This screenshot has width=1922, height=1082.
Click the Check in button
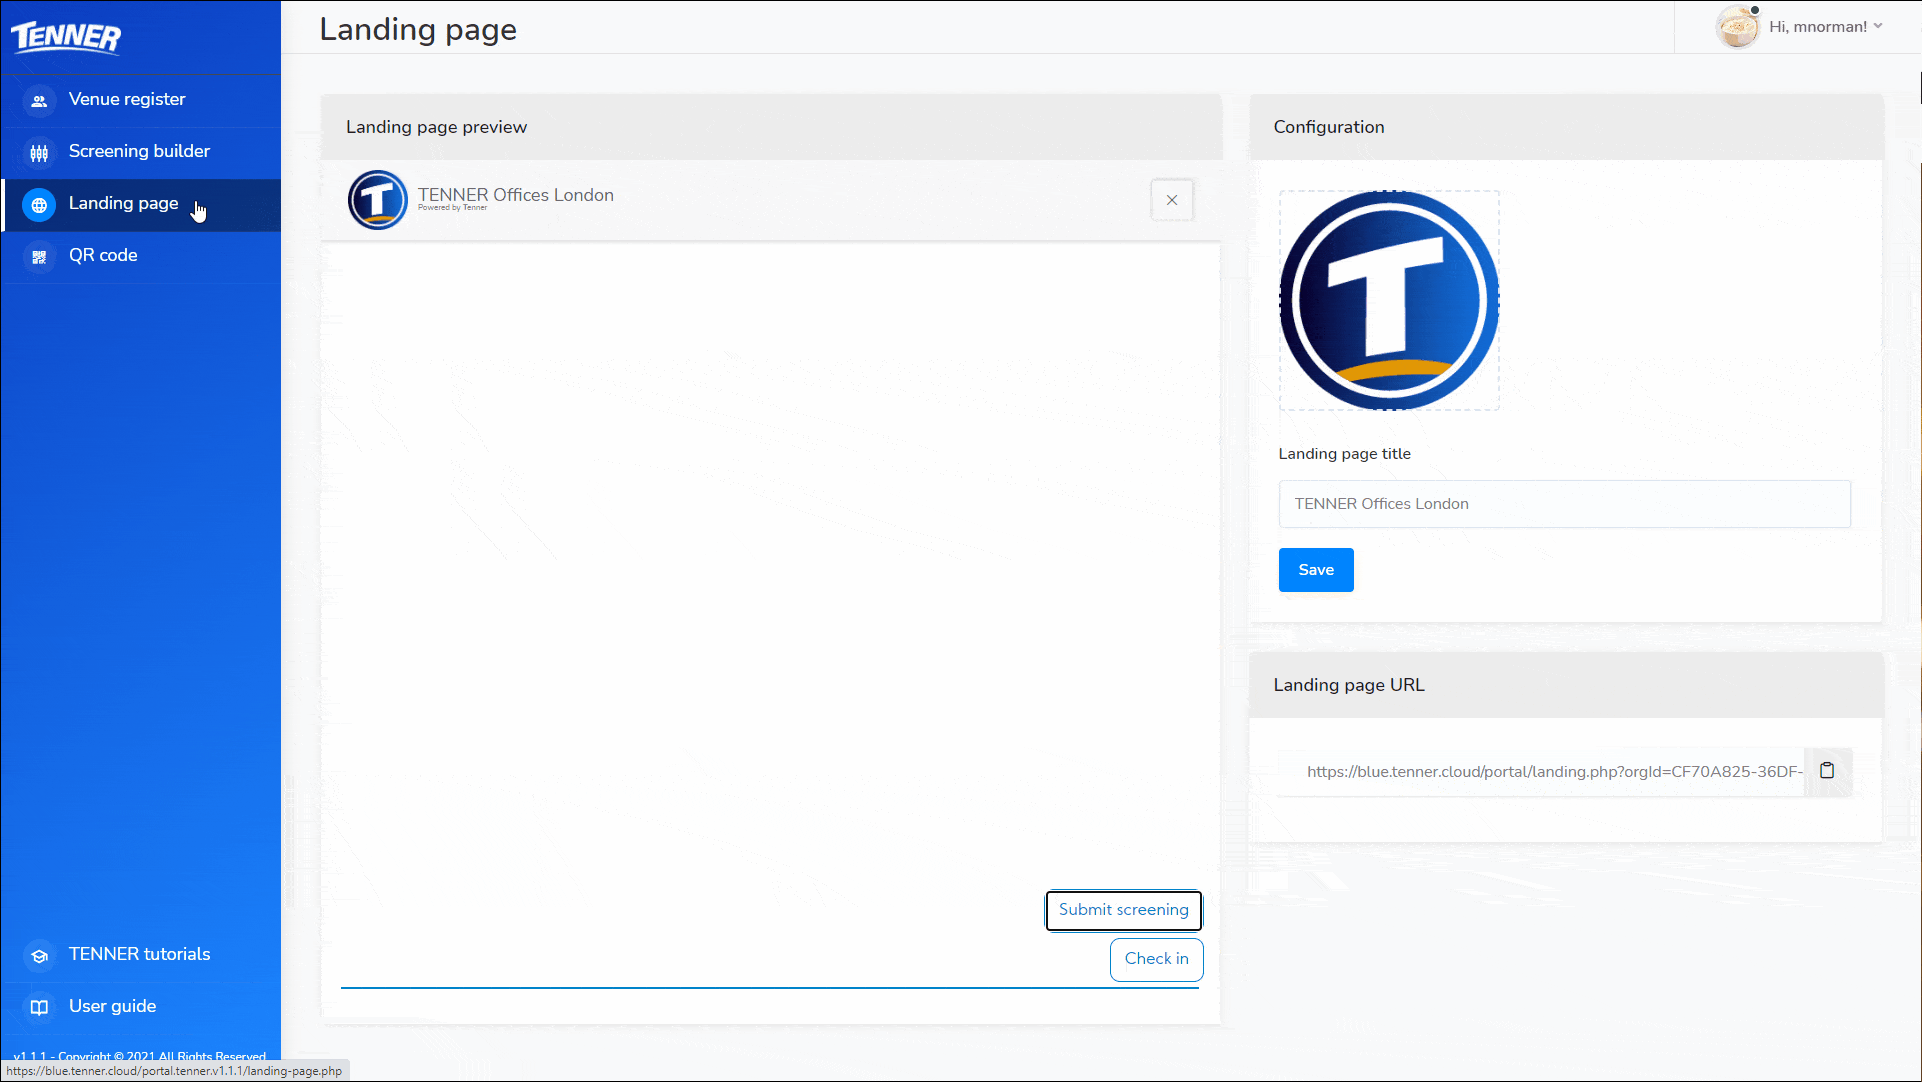[1156, 959]
